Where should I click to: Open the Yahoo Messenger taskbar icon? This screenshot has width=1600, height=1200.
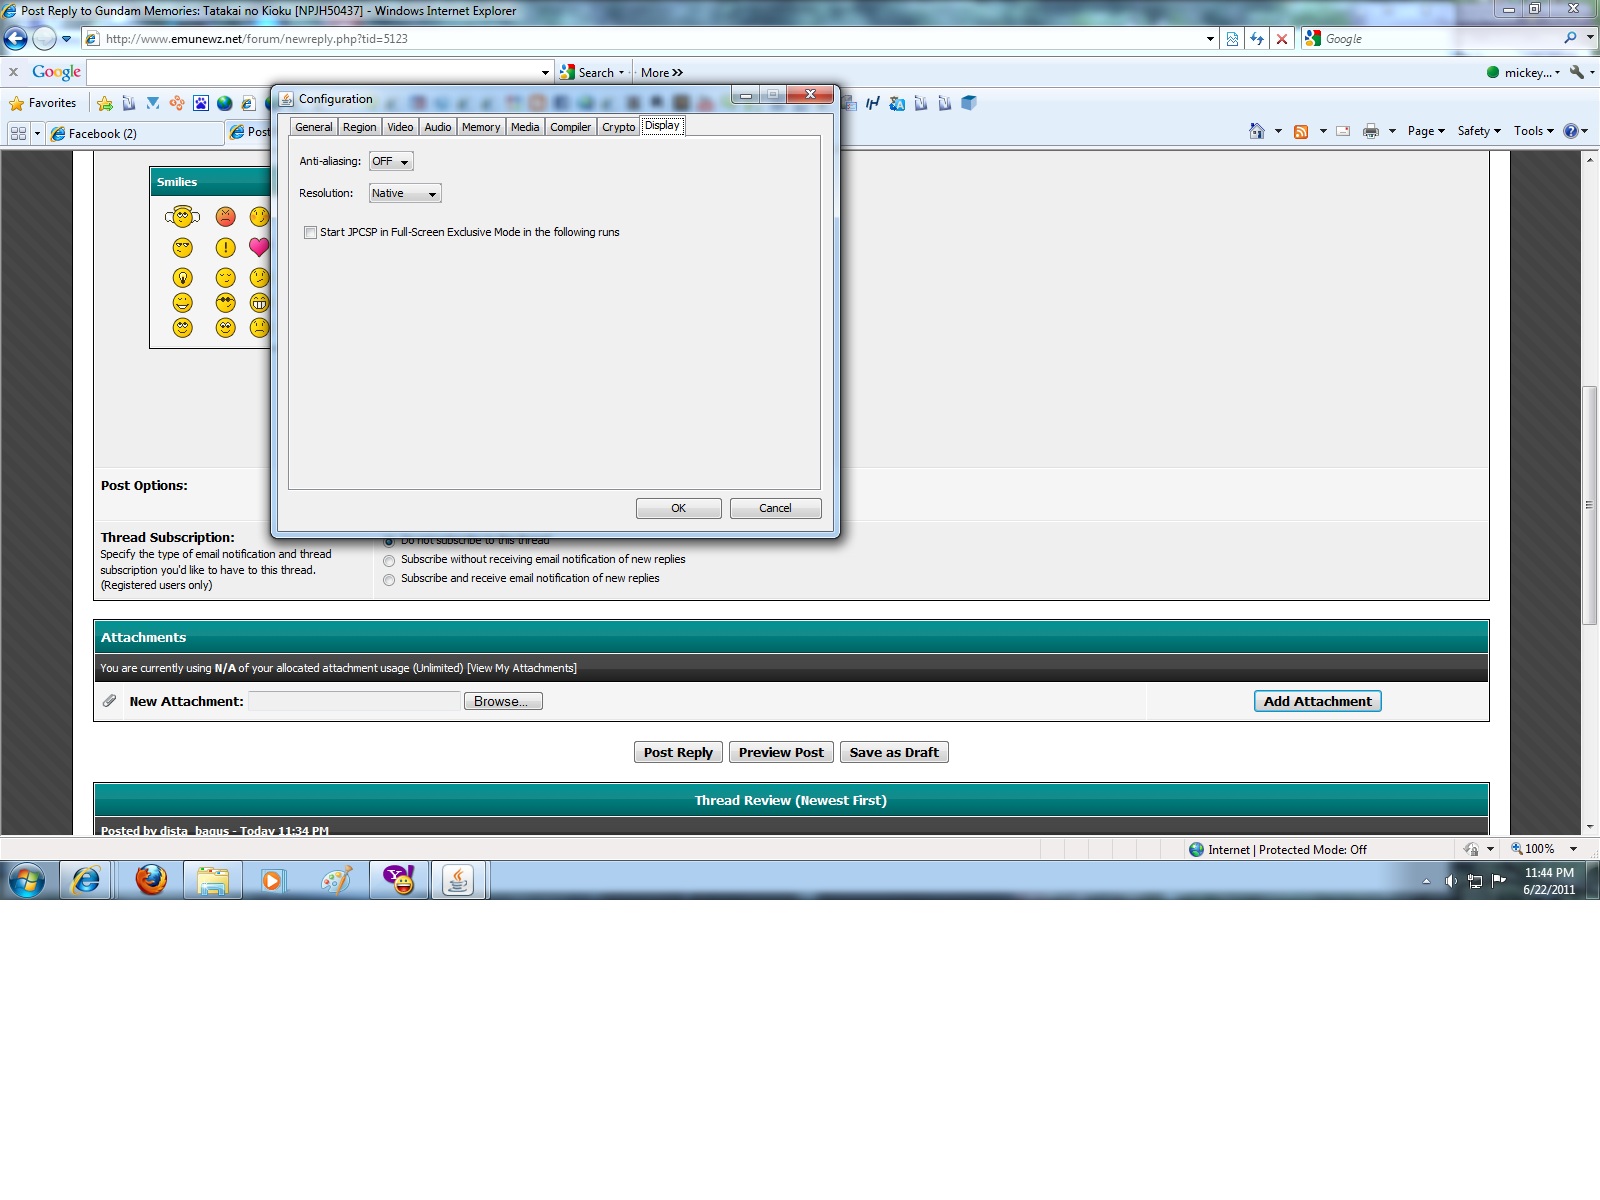399,880
